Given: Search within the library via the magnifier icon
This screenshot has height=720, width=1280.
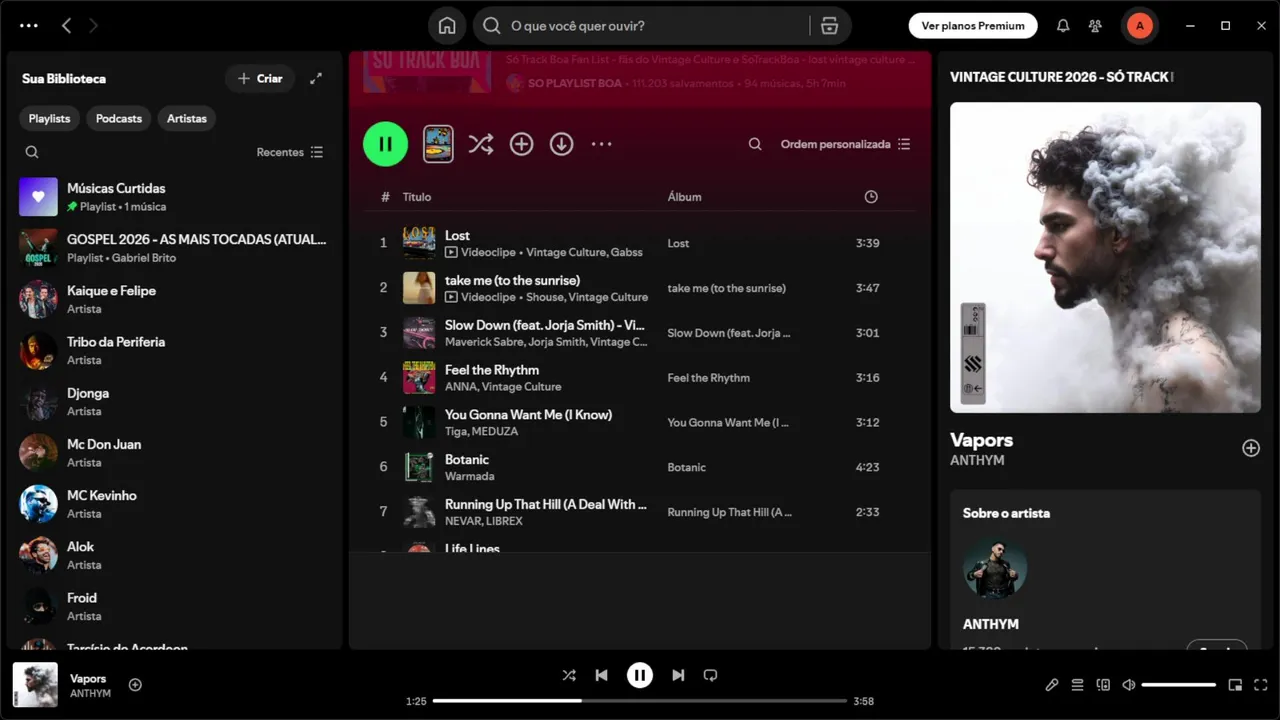Looking at the screenshot, I should 32,152.
